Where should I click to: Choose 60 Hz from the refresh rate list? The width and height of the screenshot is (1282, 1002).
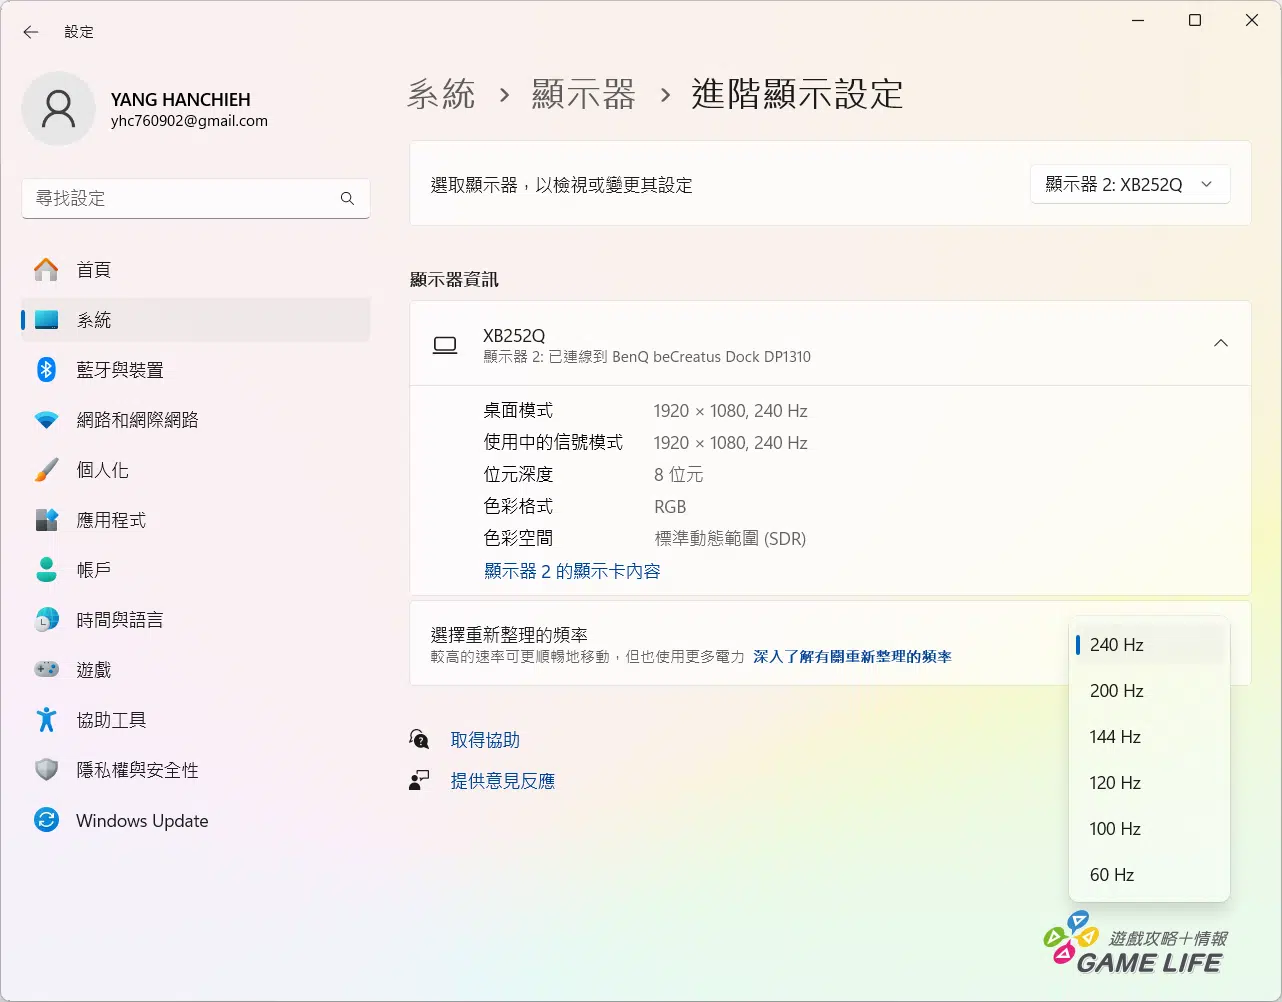pos(1112,875)
